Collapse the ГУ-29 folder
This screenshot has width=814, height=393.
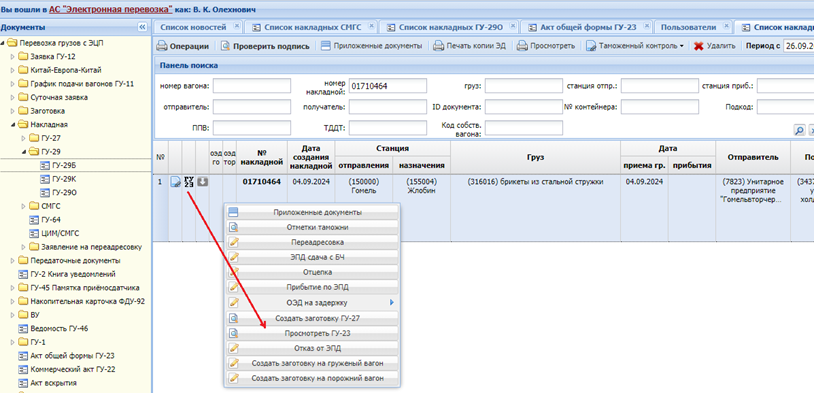tap(23, 152)
